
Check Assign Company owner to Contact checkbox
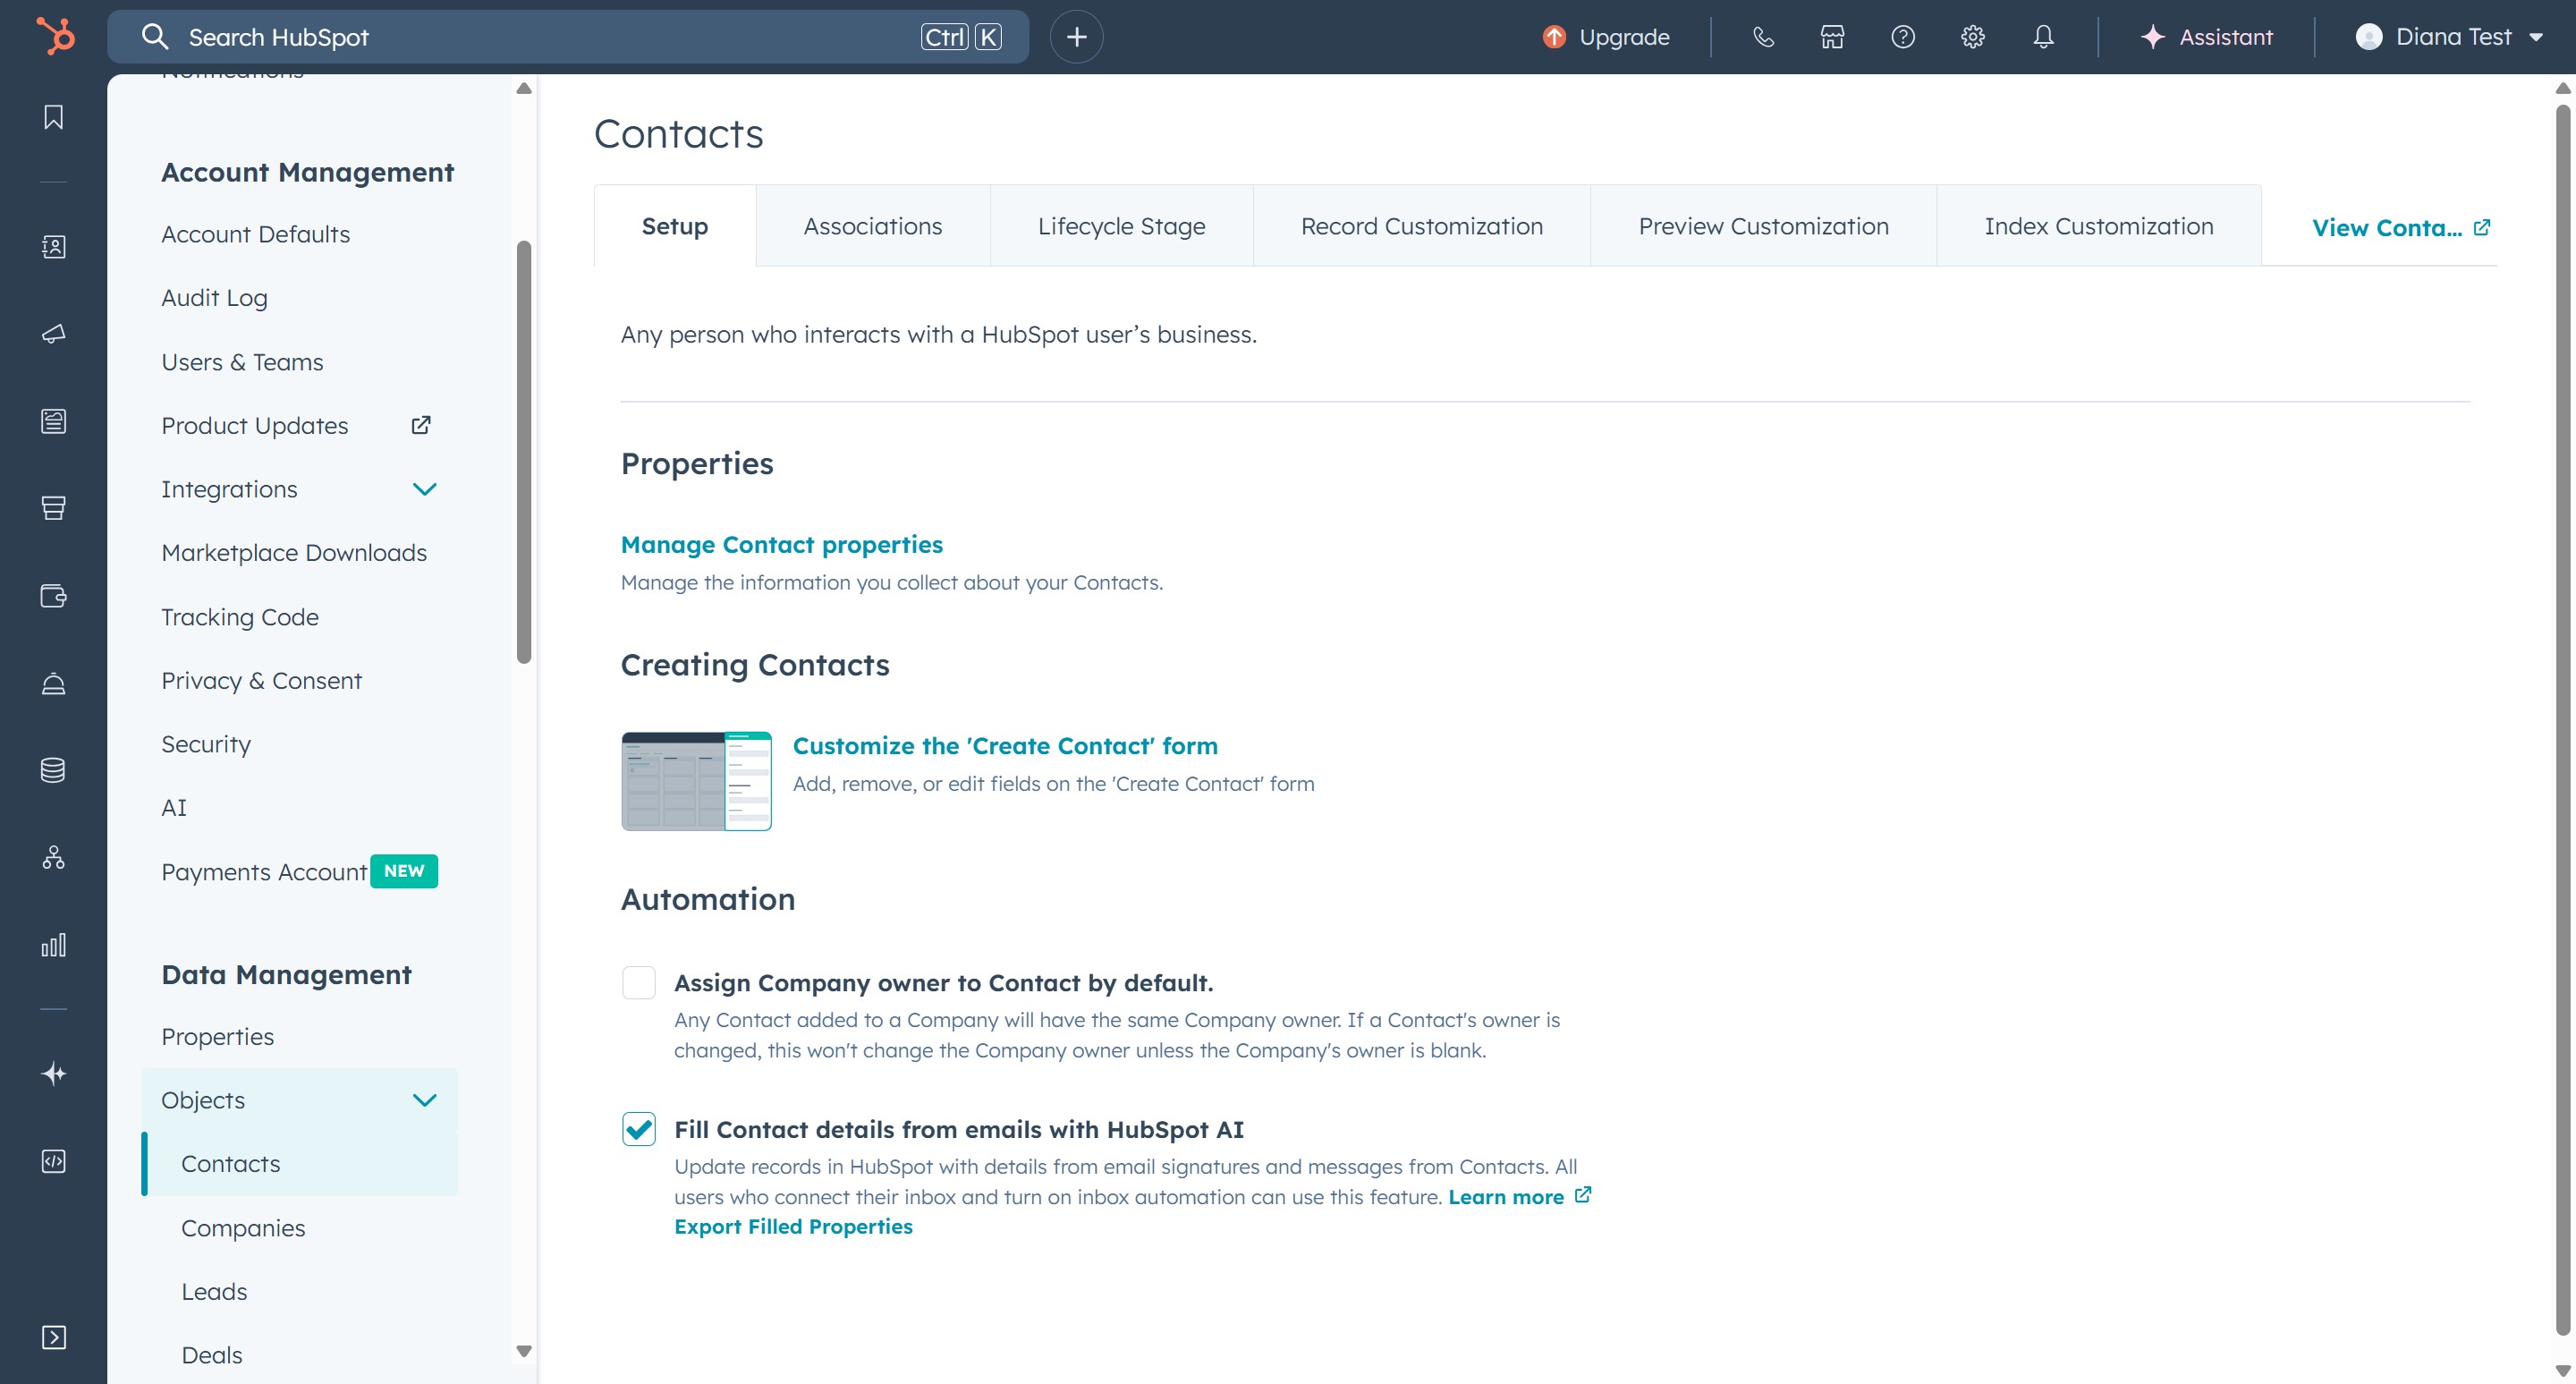point(639,982)
